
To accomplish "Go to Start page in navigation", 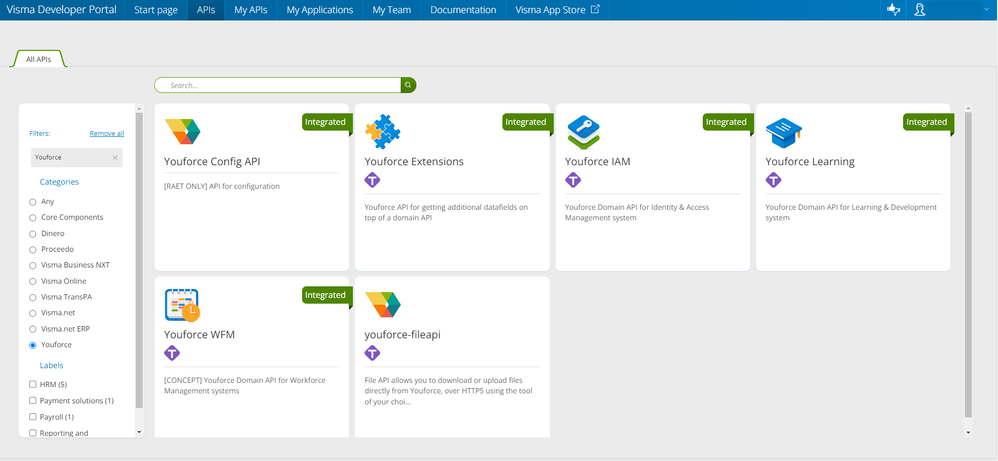I will (x=156, y=10).
